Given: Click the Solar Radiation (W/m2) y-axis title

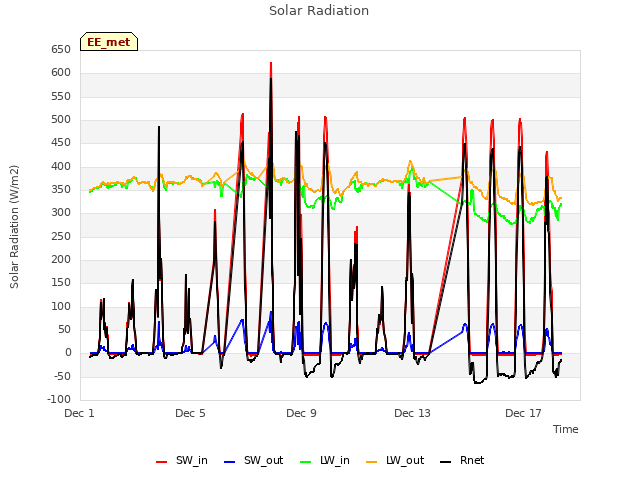Looking at the screenshot, I should pos(14,227).
